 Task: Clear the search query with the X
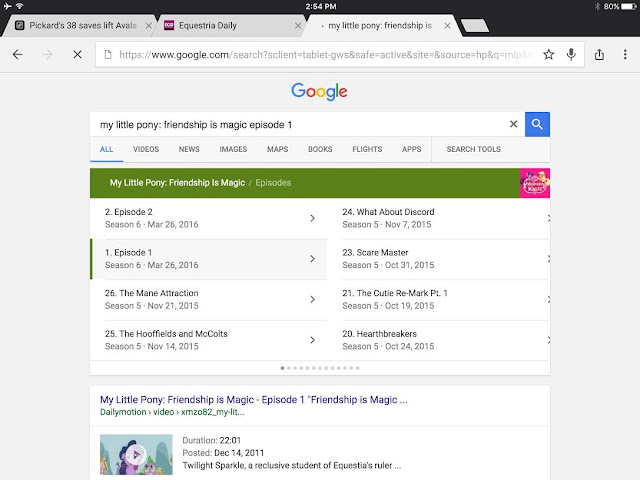coord(513,124)
